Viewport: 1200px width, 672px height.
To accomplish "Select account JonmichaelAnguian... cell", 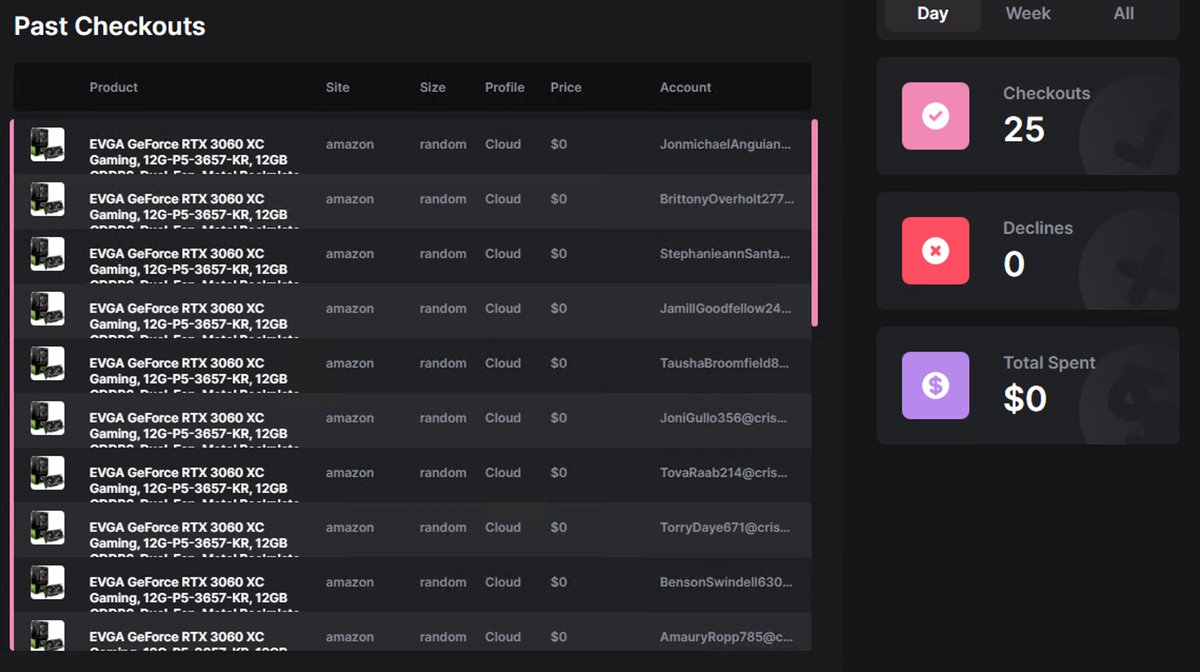I will tap(726, 144).
